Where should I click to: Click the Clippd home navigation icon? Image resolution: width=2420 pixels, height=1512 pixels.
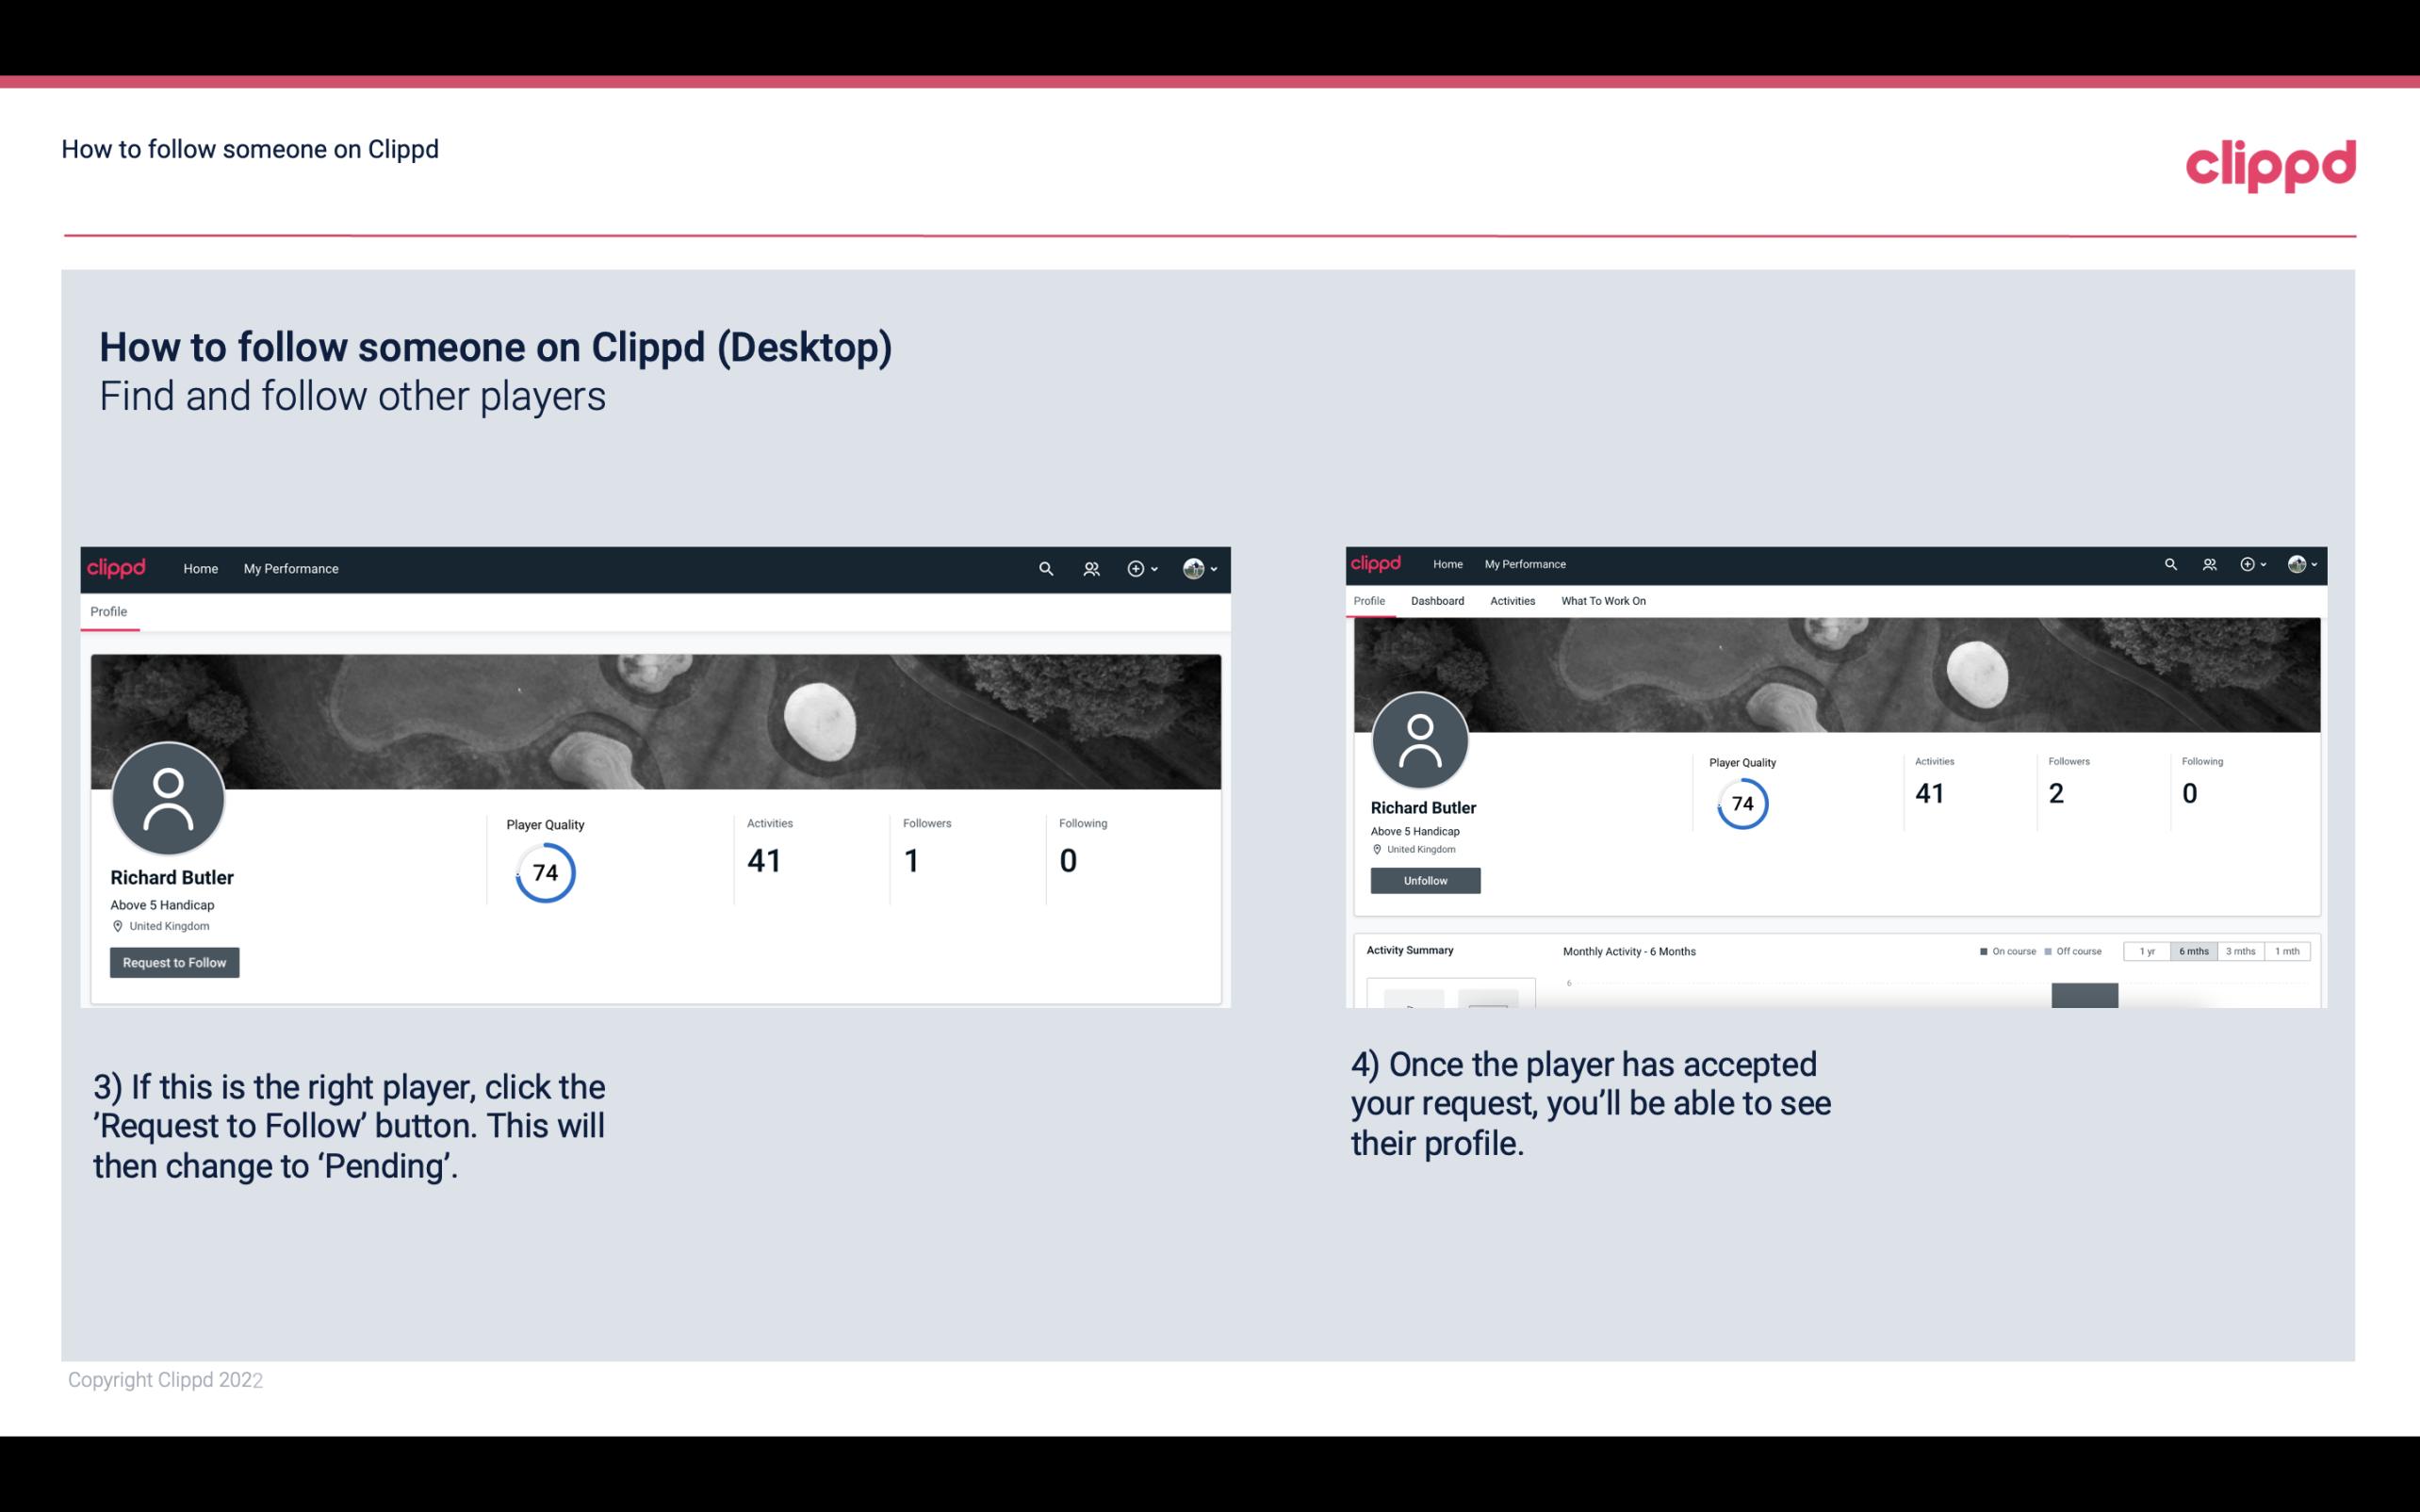pos(117,568)
